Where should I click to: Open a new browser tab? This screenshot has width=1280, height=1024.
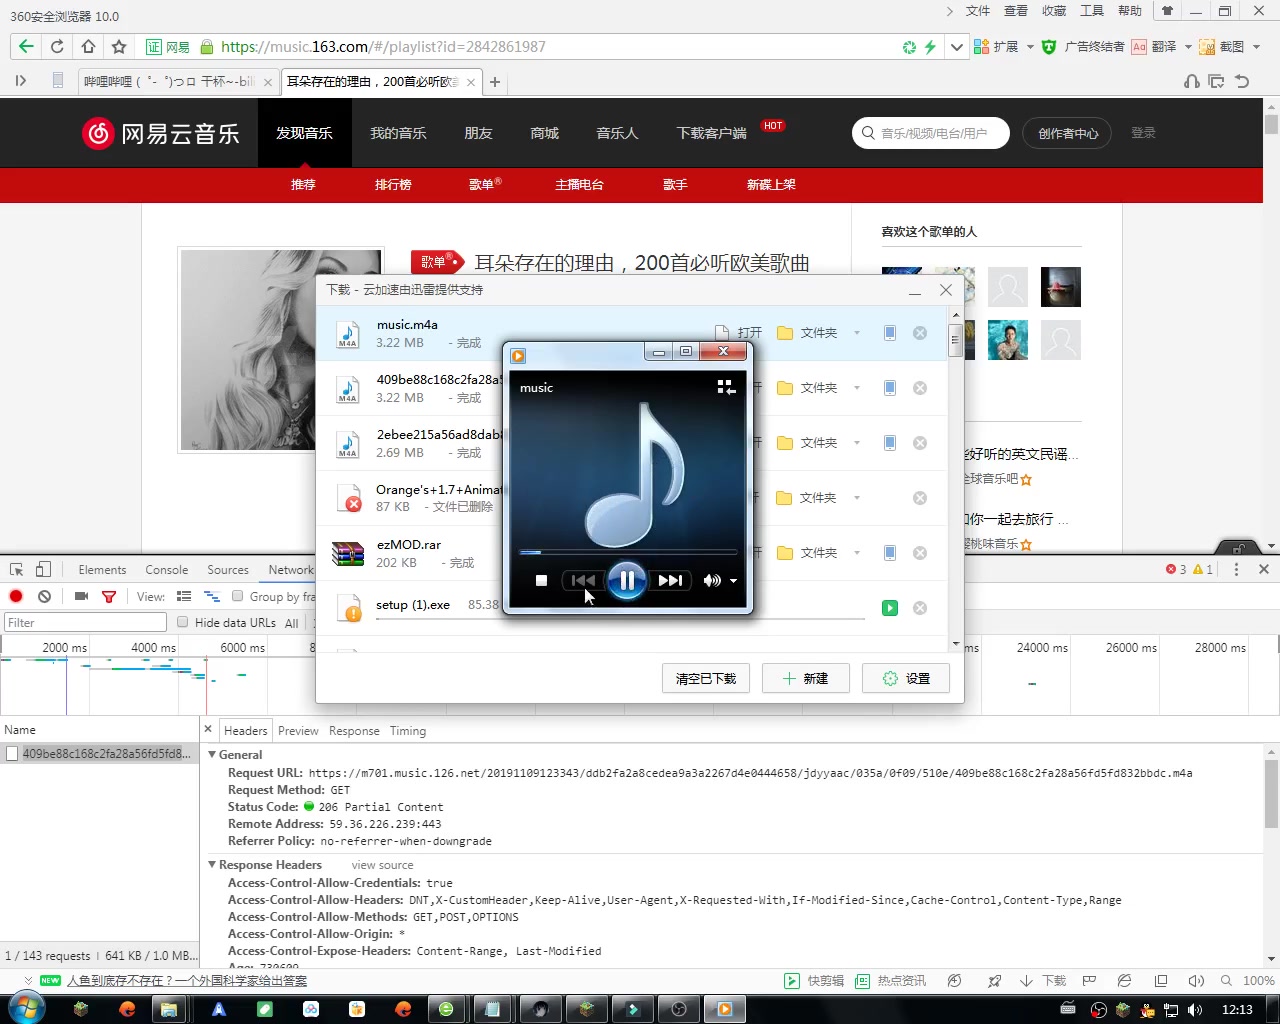pyautogui.click(x=494, y=82)
